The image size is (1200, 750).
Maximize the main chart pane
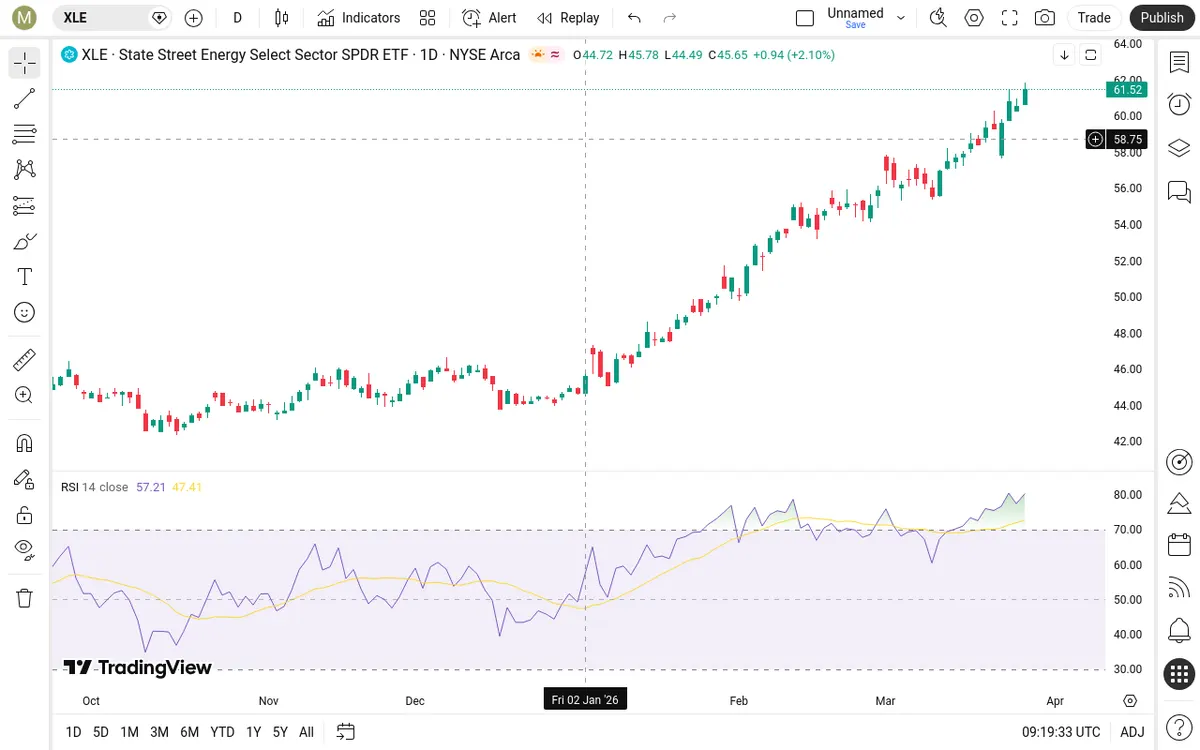coord(1091,55)
